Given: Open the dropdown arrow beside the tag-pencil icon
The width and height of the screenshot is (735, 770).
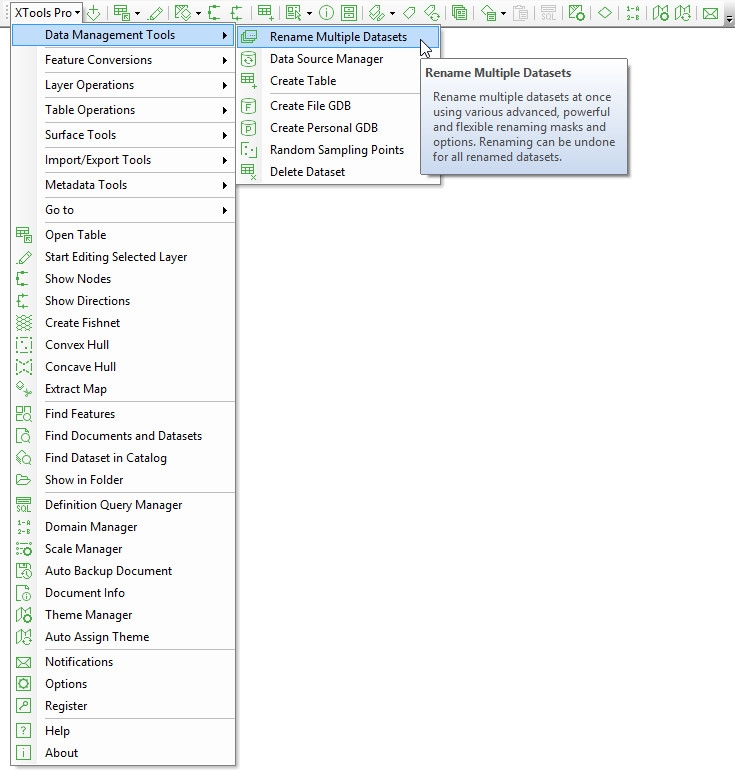Looking at the screenshot, I should (x=392, y=14).
